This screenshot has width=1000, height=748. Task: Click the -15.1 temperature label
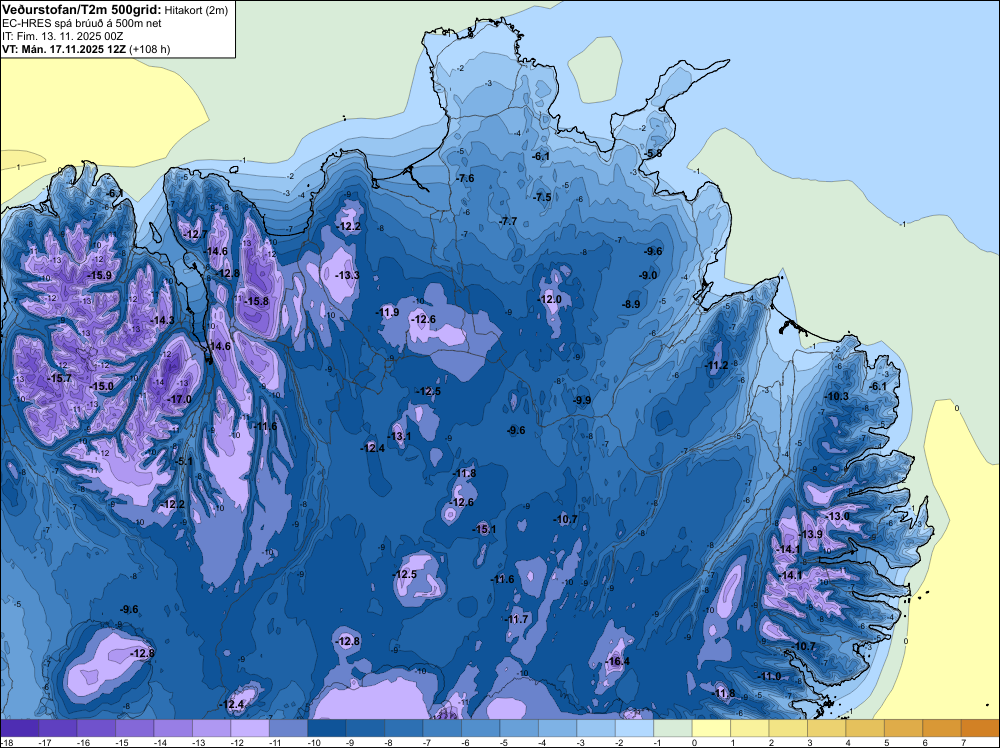pyautogui.click(x=484, y=529)
